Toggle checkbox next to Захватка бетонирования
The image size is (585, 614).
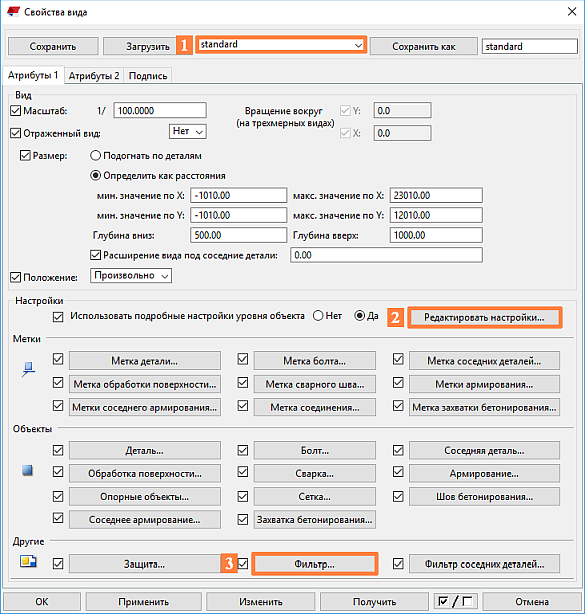[243, 519]
